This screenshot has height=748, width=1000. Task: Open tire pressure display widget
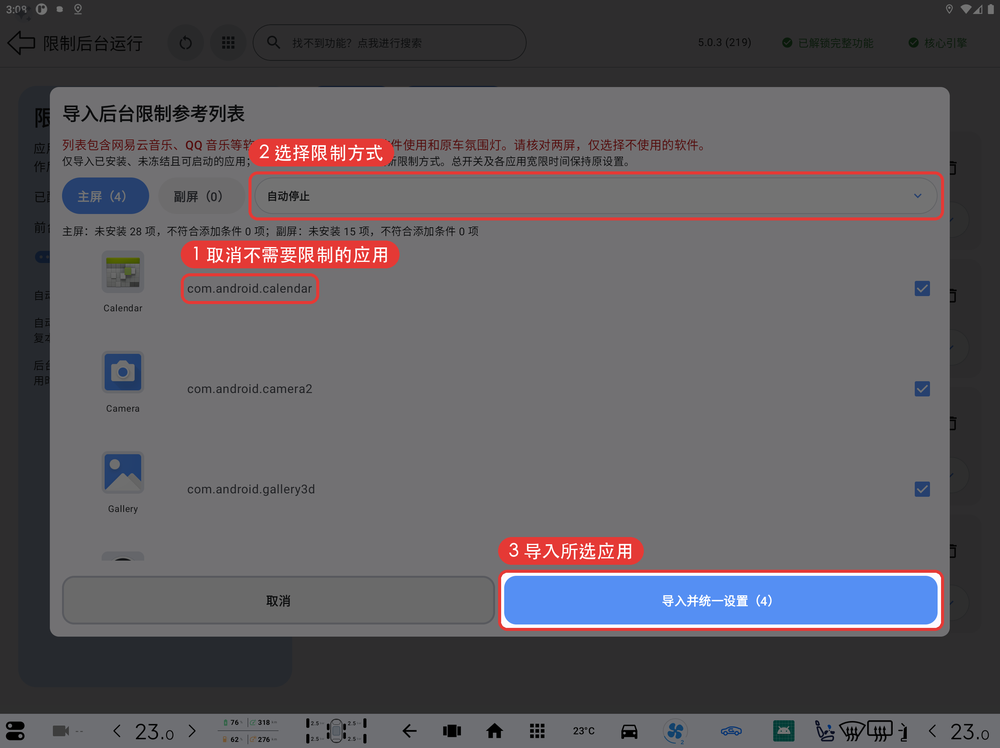(x=336, y=731)
